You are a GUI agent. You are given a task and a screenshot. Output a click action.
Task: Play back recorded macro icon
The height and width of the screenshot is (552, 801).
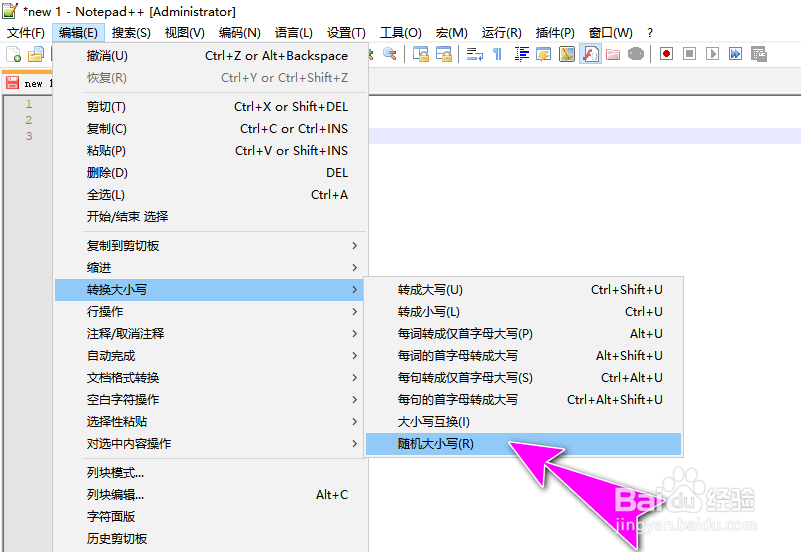[x=712, y=54]
